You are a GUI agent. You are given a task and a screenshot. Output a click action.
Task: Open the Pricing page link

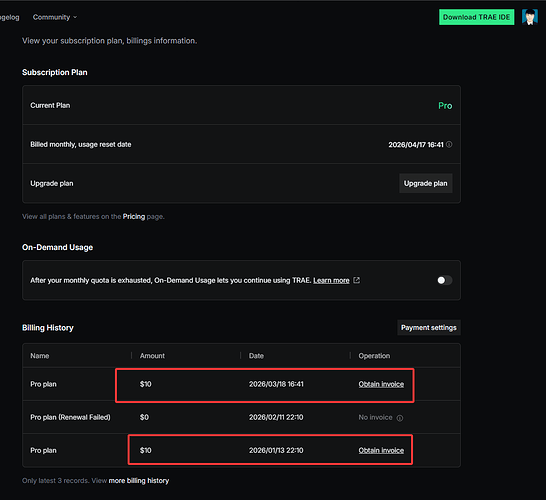coord(134,217)
